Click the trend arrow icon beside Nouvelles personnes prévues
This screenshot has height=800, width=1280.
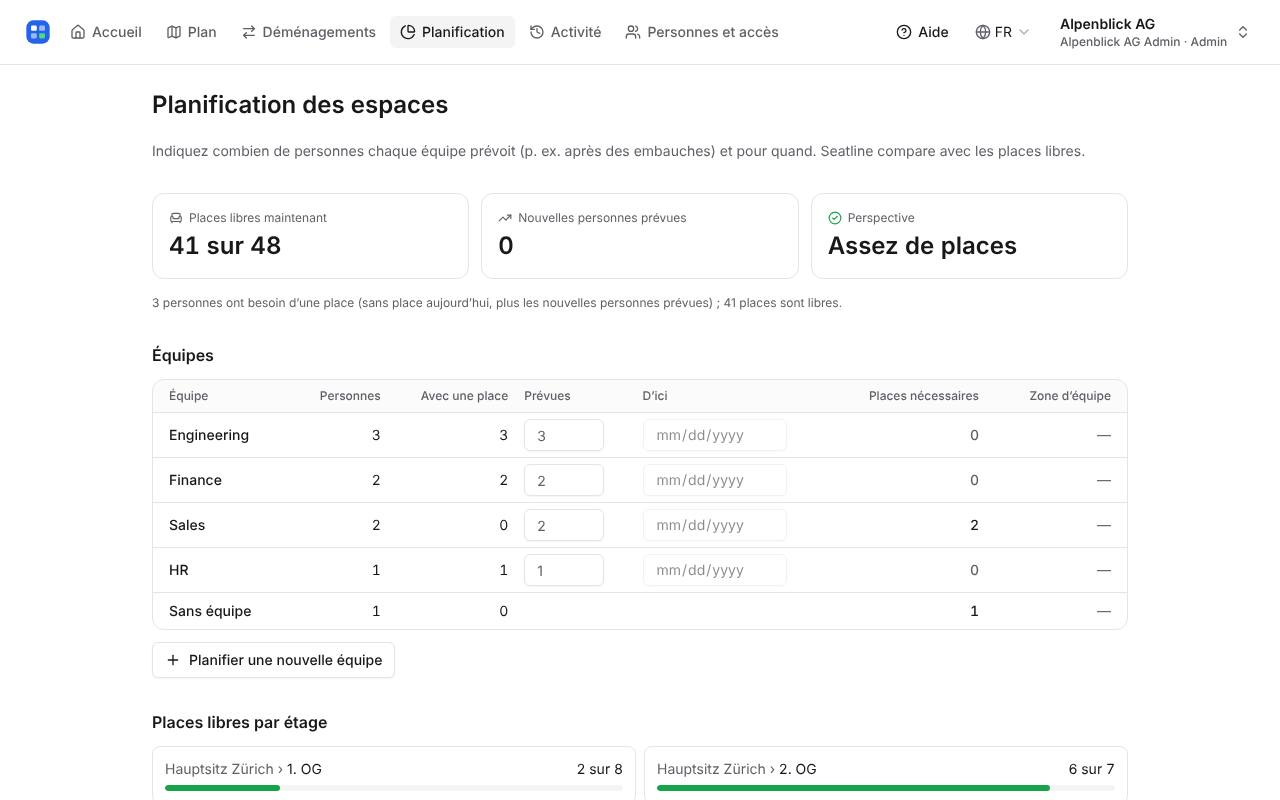coord(505,218)
